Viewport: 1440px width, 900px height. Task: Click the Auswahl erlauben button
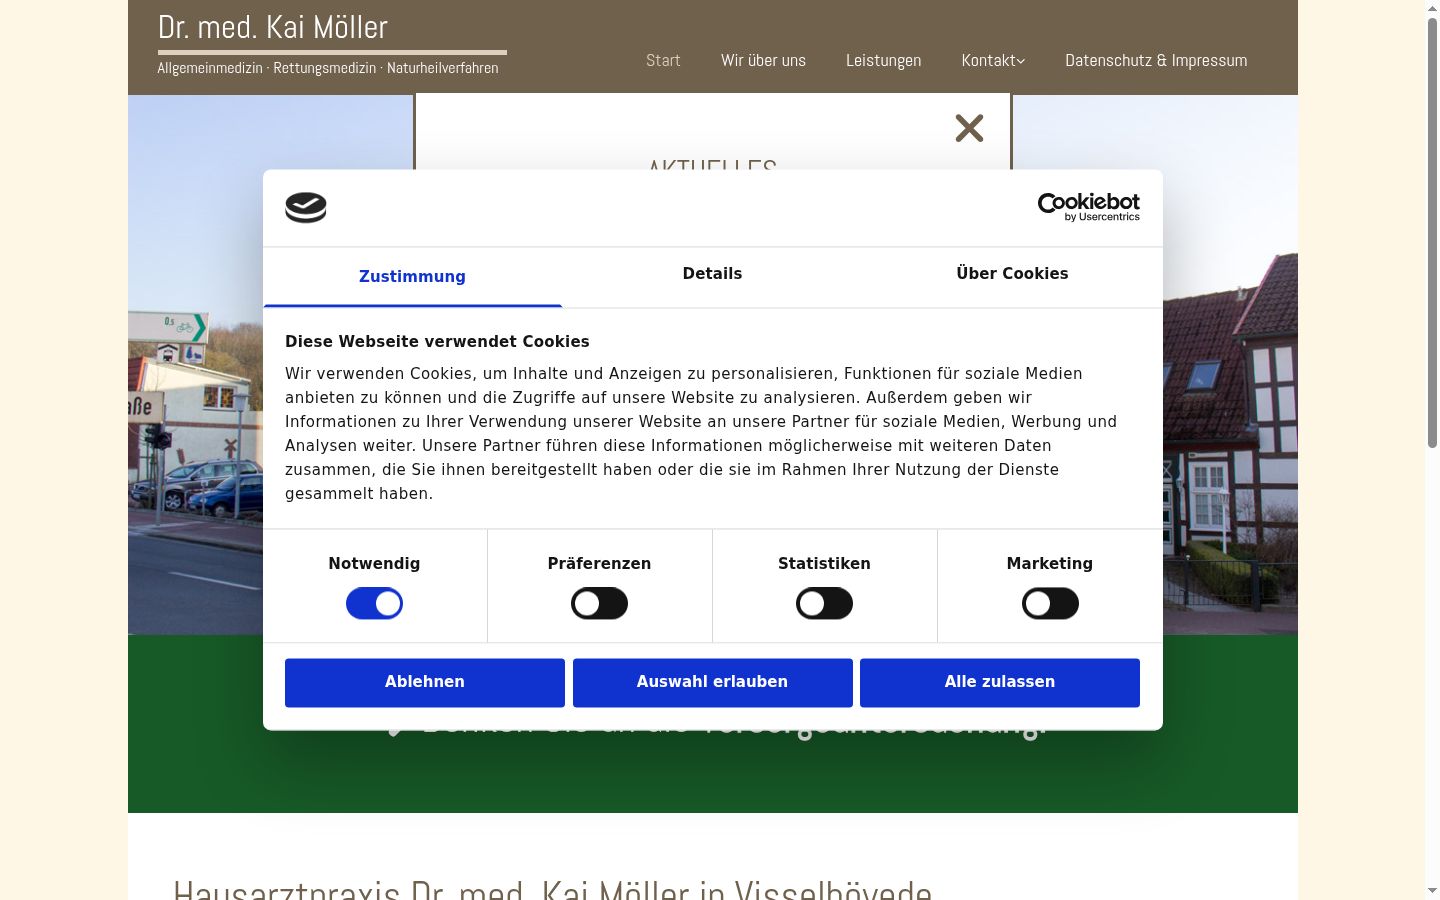tap(713, 682)
